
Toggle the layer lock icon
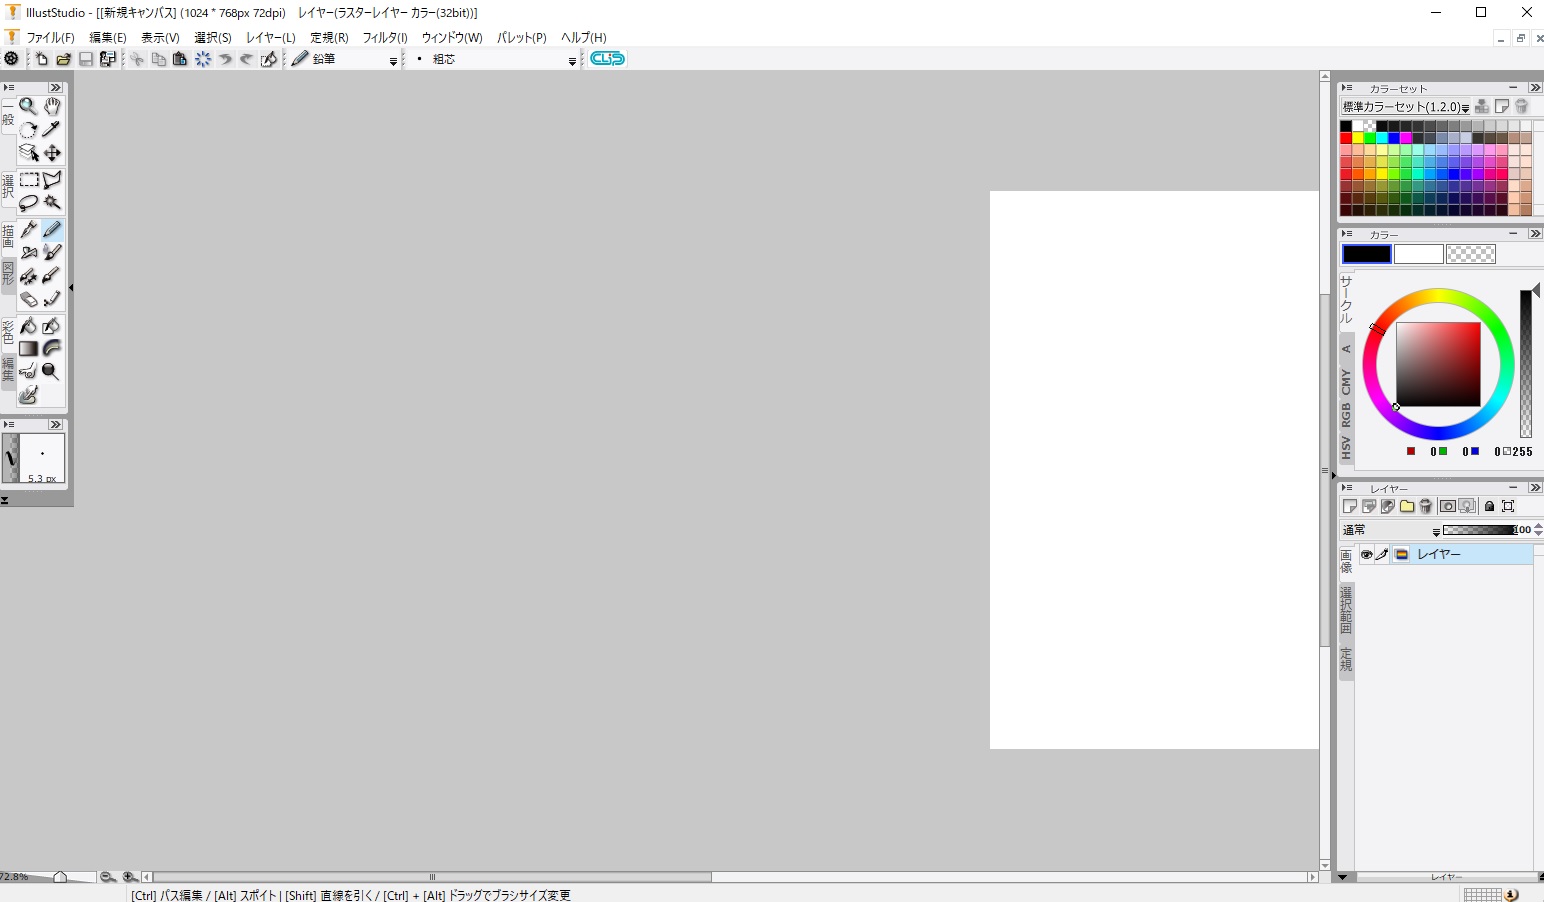click(1489, 507)
